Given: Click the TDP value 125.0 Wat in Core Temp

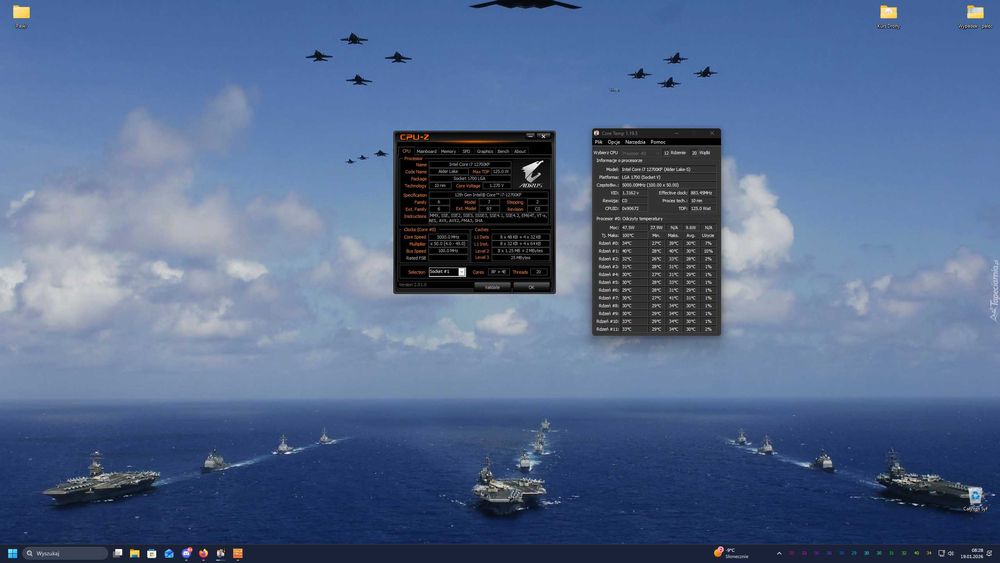Looking at the screenshot, I should click(x=701, y=208).
